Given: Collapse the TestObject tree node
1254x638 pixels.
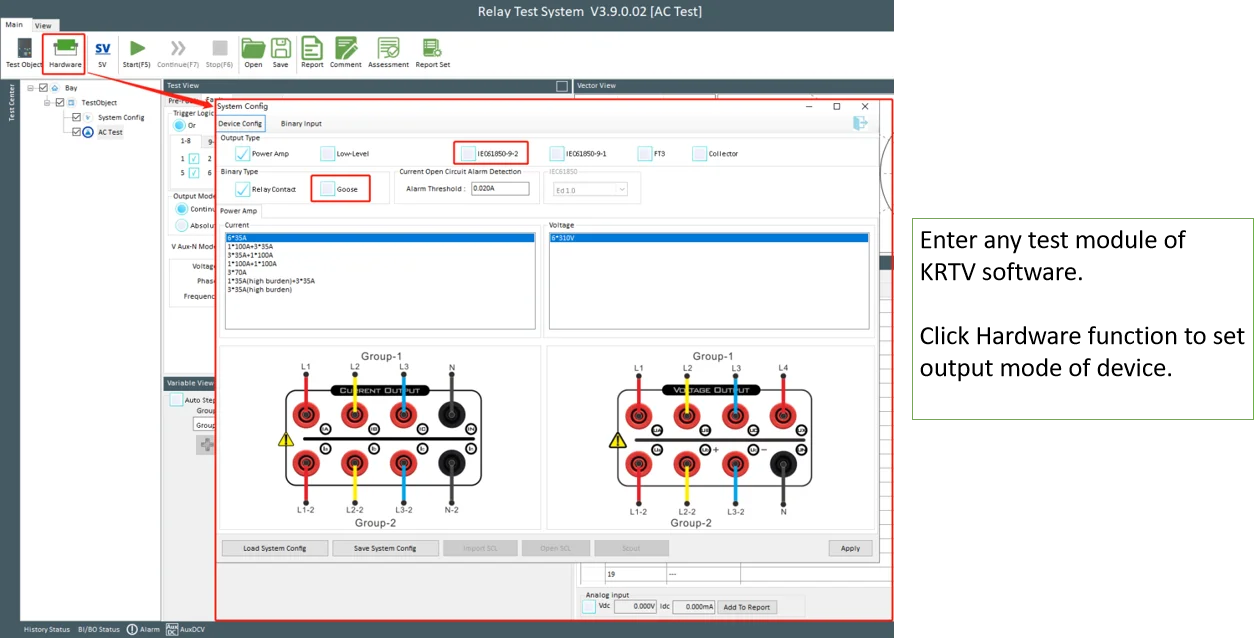Looking at the screenshot, I should [x=46, y=102].
